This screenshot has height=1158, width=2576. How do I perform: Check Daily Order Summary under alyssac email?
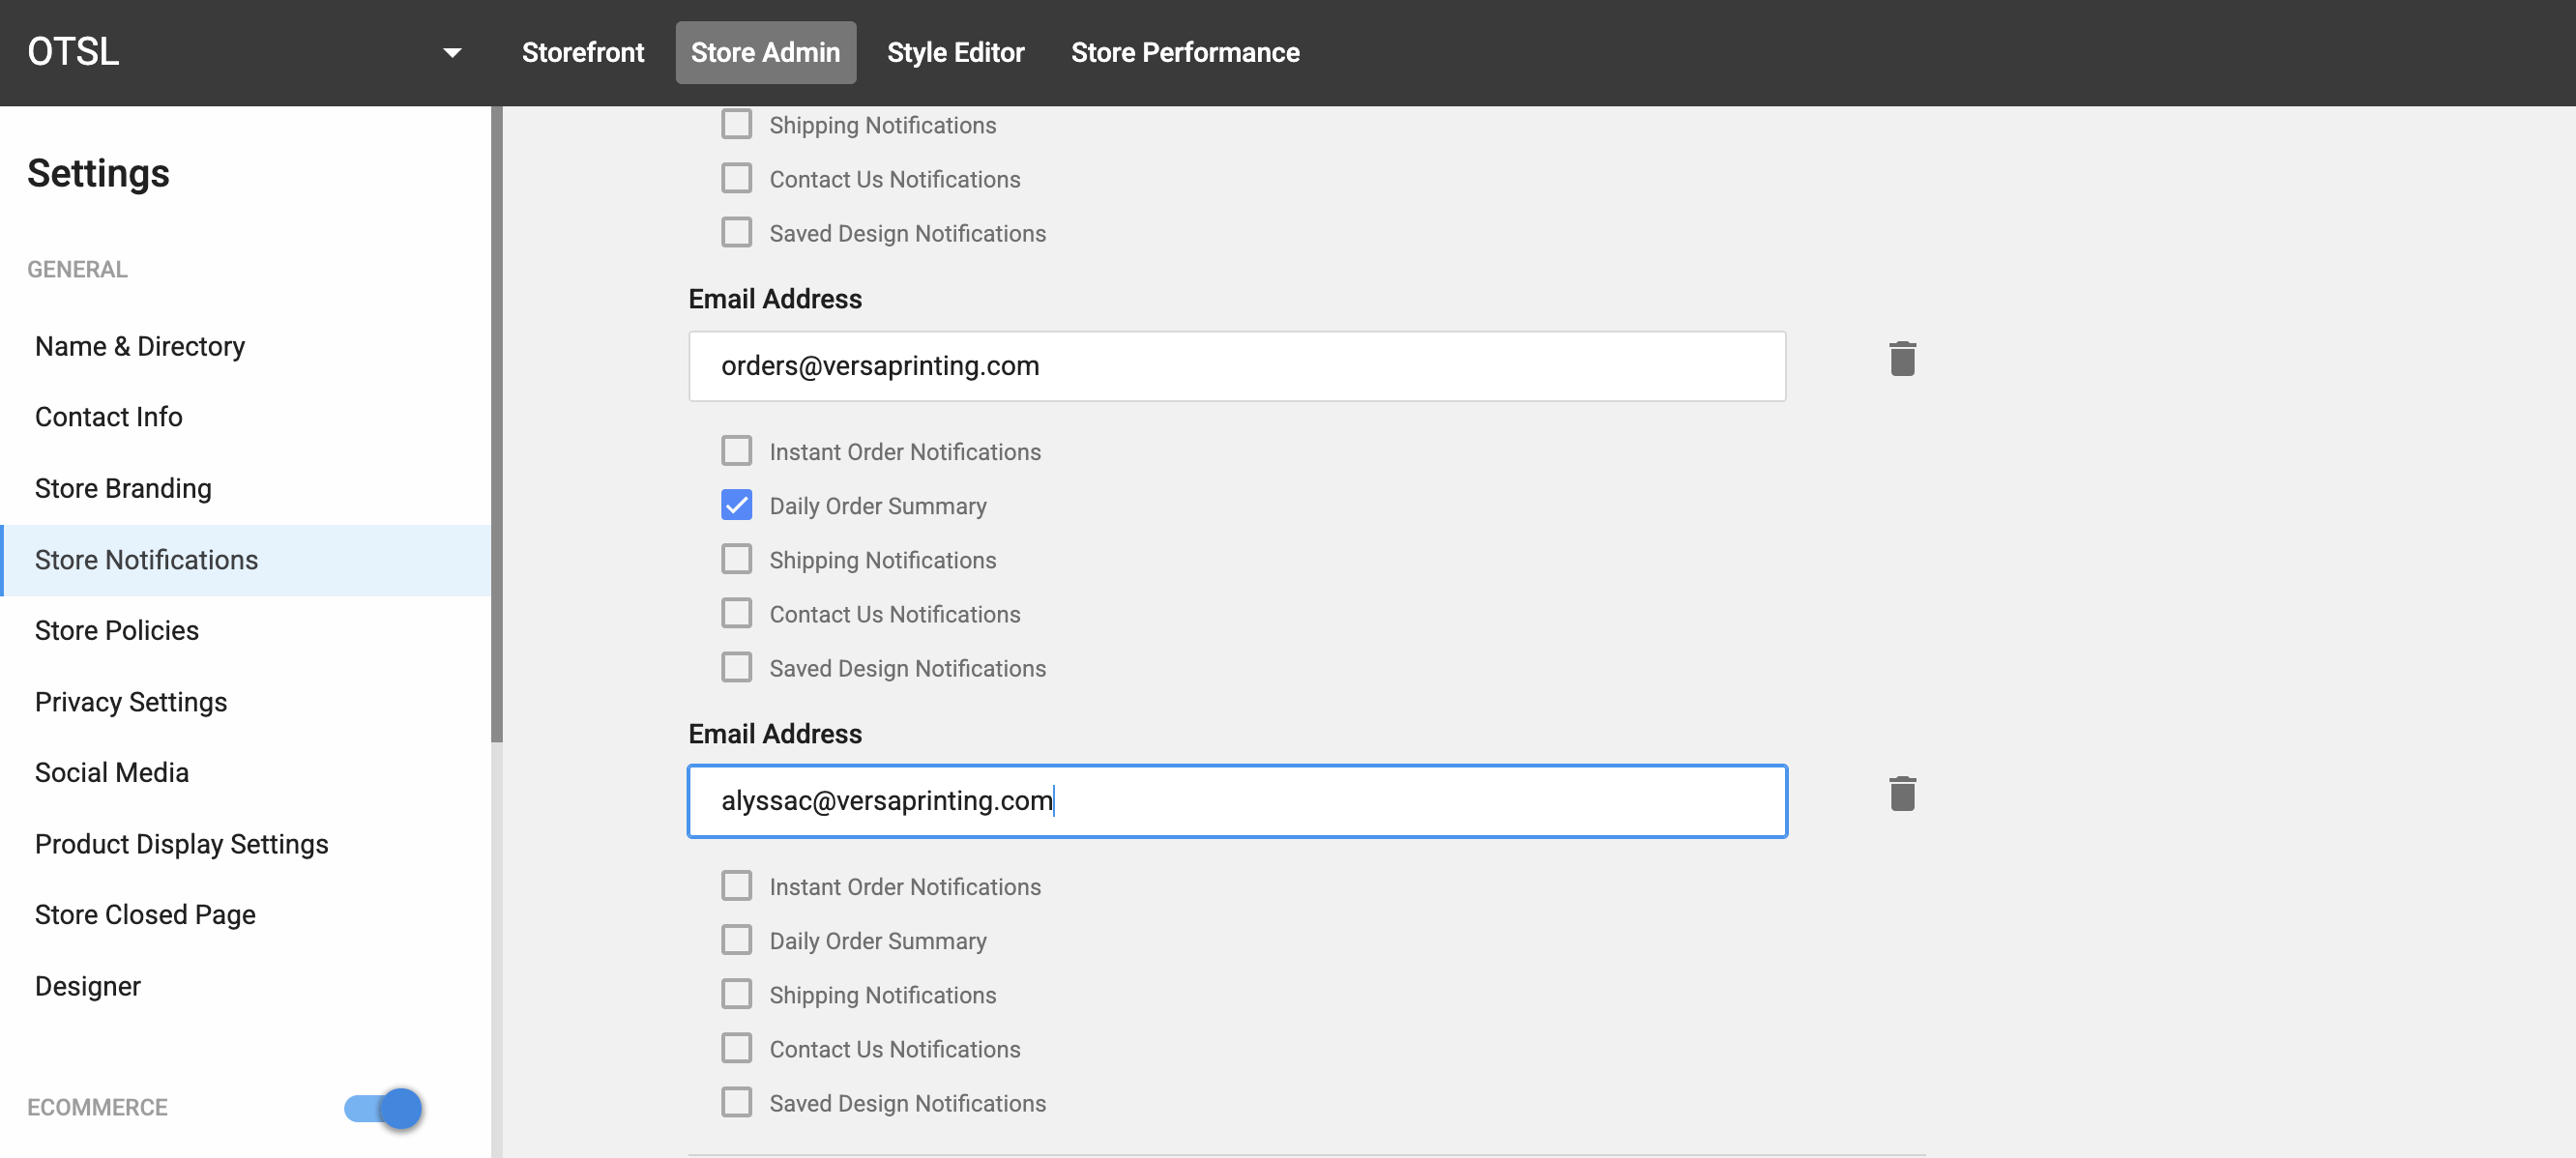737,940
